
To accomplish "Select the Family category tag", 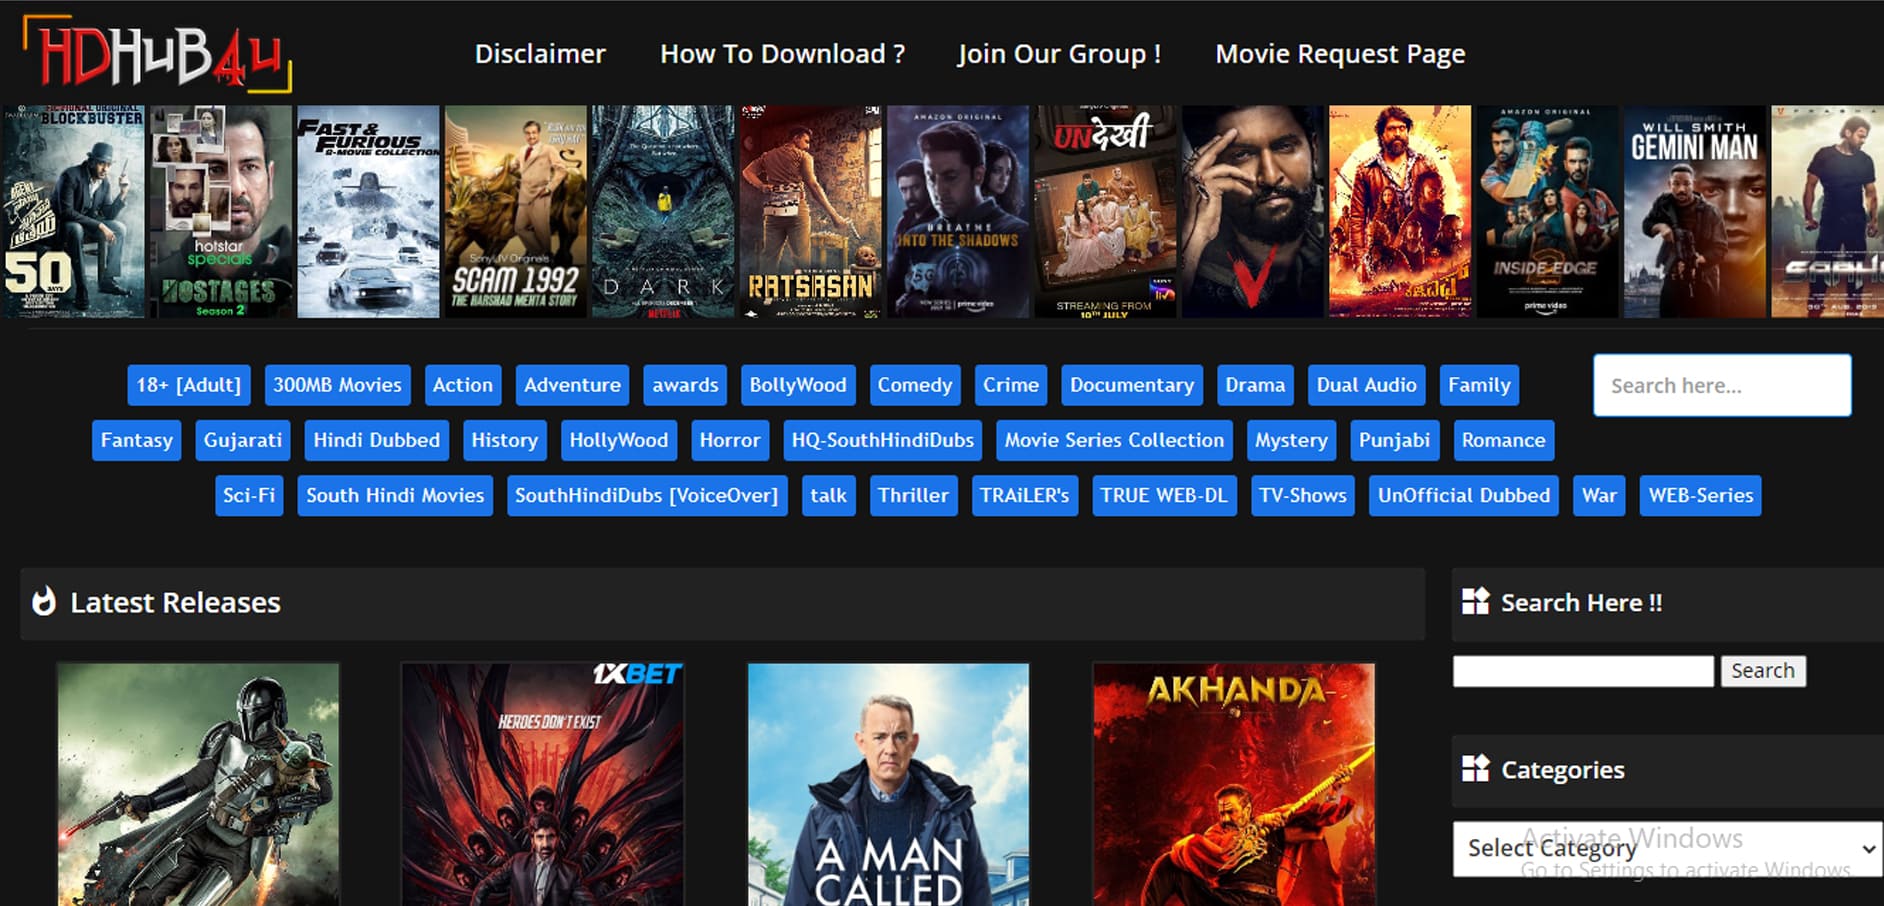I will [x=1479, y=385].
